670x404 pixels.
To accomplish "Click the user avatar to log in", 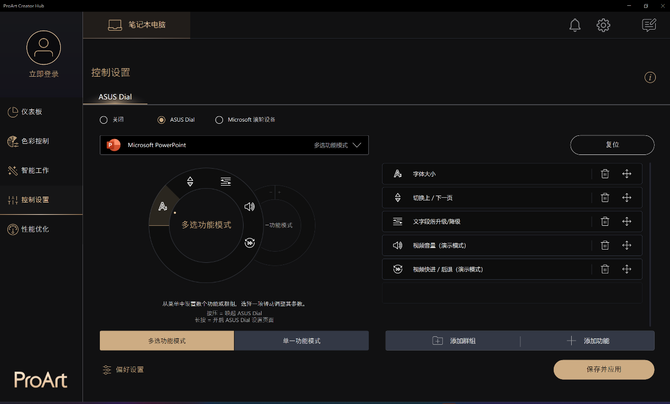I will click(x=44, y=47).
